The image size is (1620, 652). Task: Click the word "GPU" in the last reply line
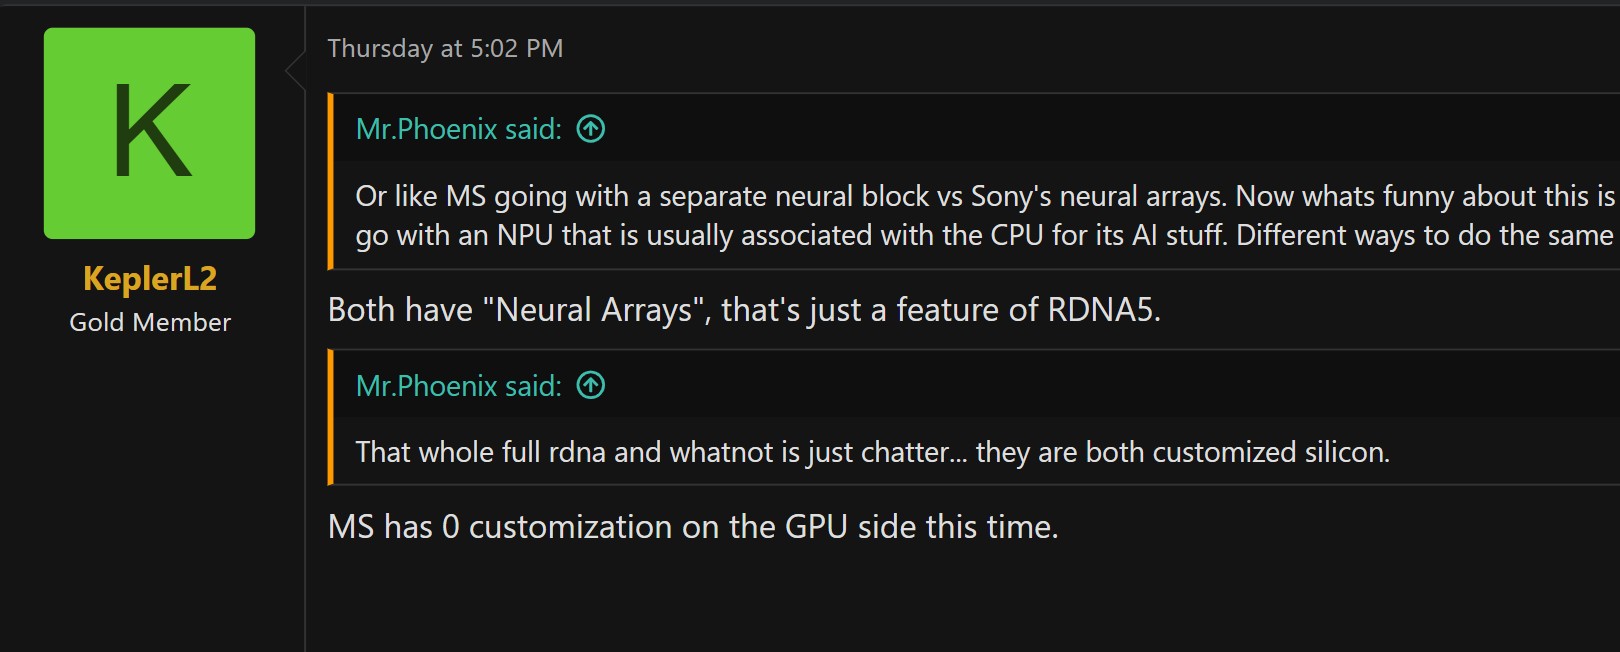pos(816,527)
